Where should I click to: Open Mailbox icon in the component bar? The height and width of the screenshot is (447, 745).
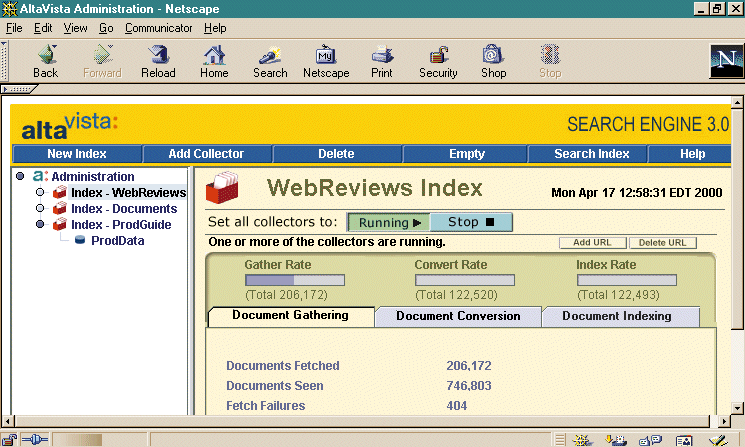pyautogui.click(x=616, y=440)
